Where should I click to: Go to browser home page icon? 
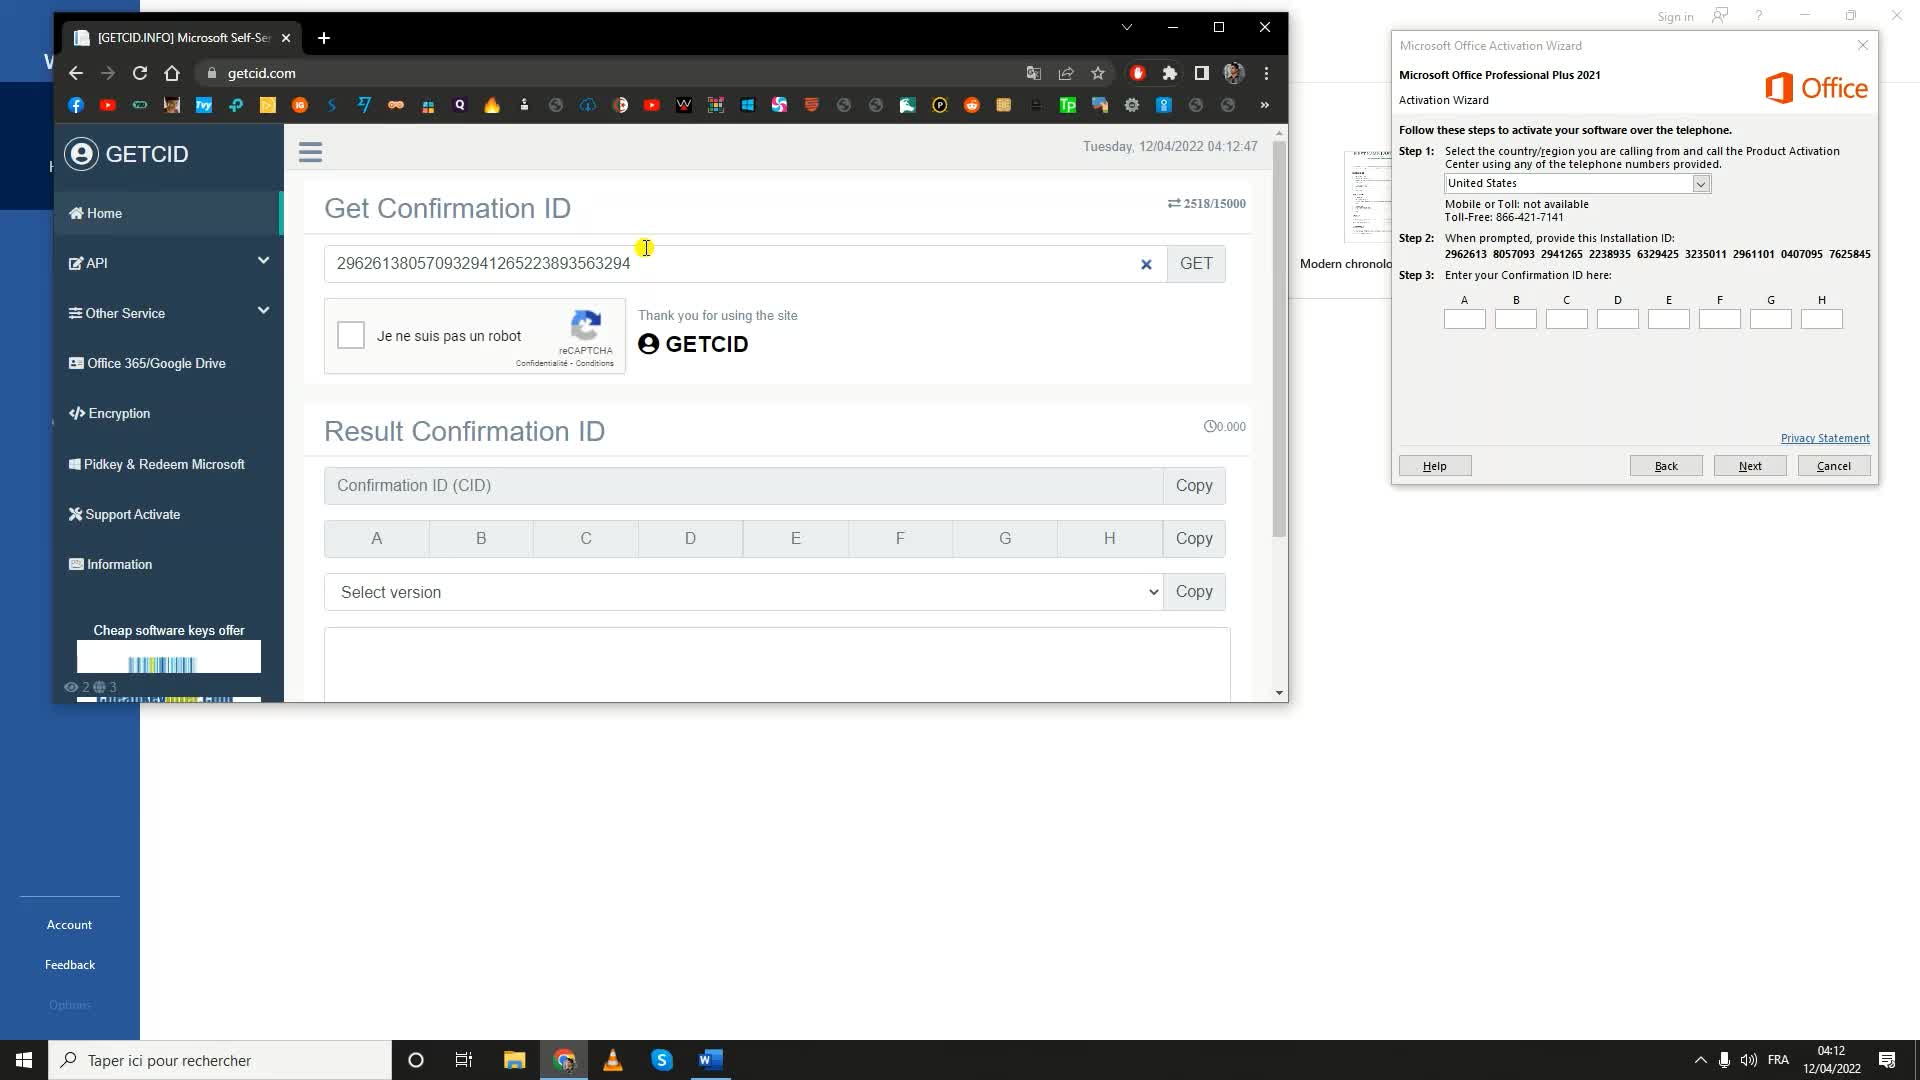coord(172,73)
